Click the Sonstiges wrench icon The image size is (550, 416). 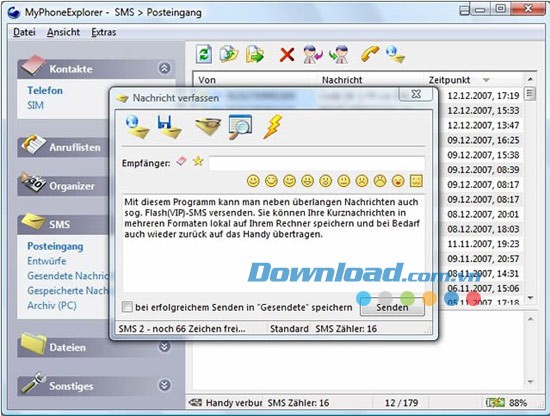(x=33, y=382)
